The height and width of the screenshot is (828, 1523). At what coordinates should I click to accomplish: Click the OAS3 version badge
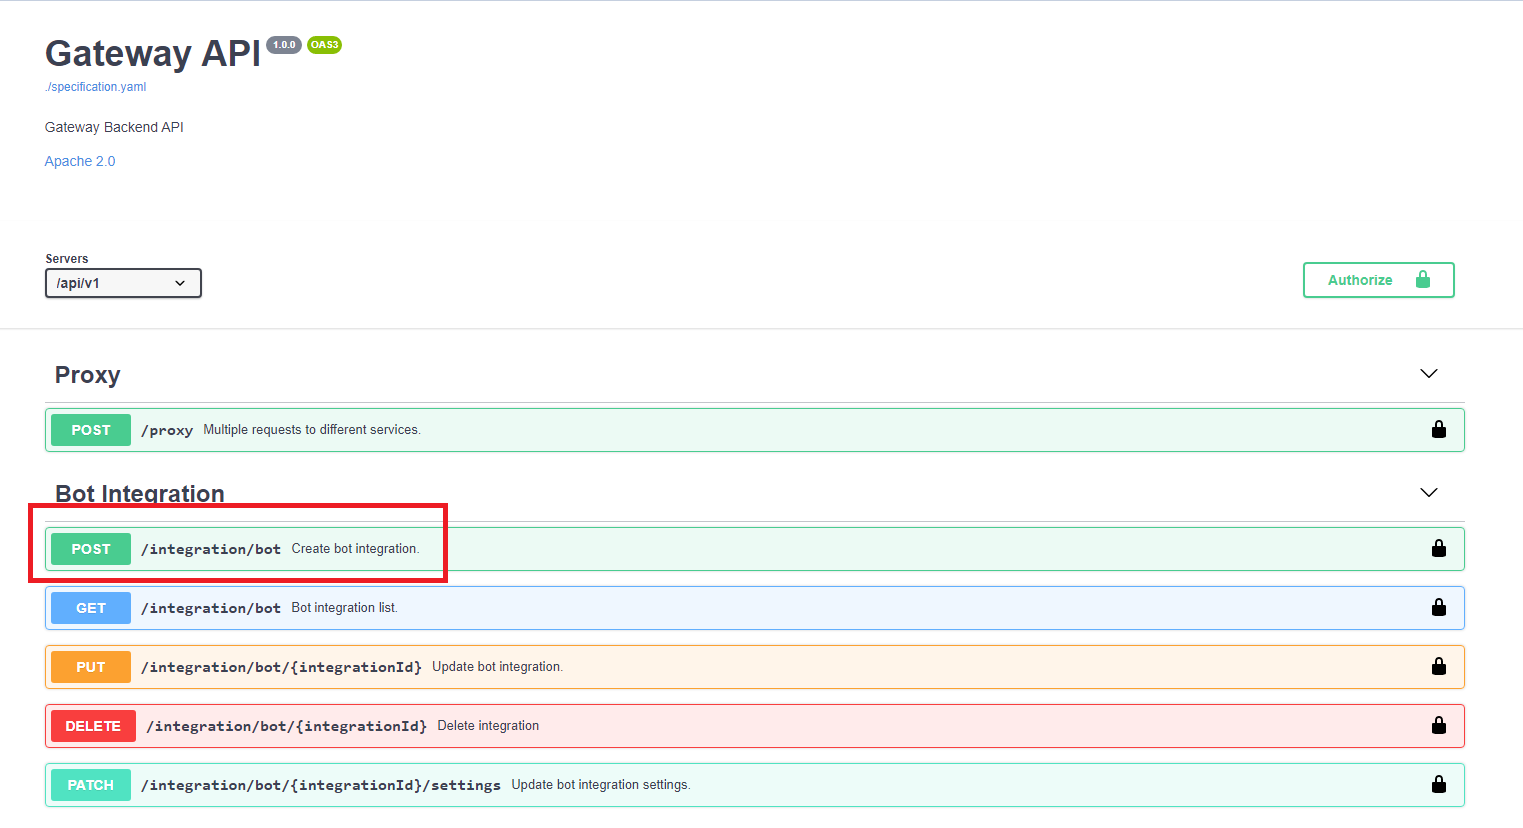pos(324,45)
